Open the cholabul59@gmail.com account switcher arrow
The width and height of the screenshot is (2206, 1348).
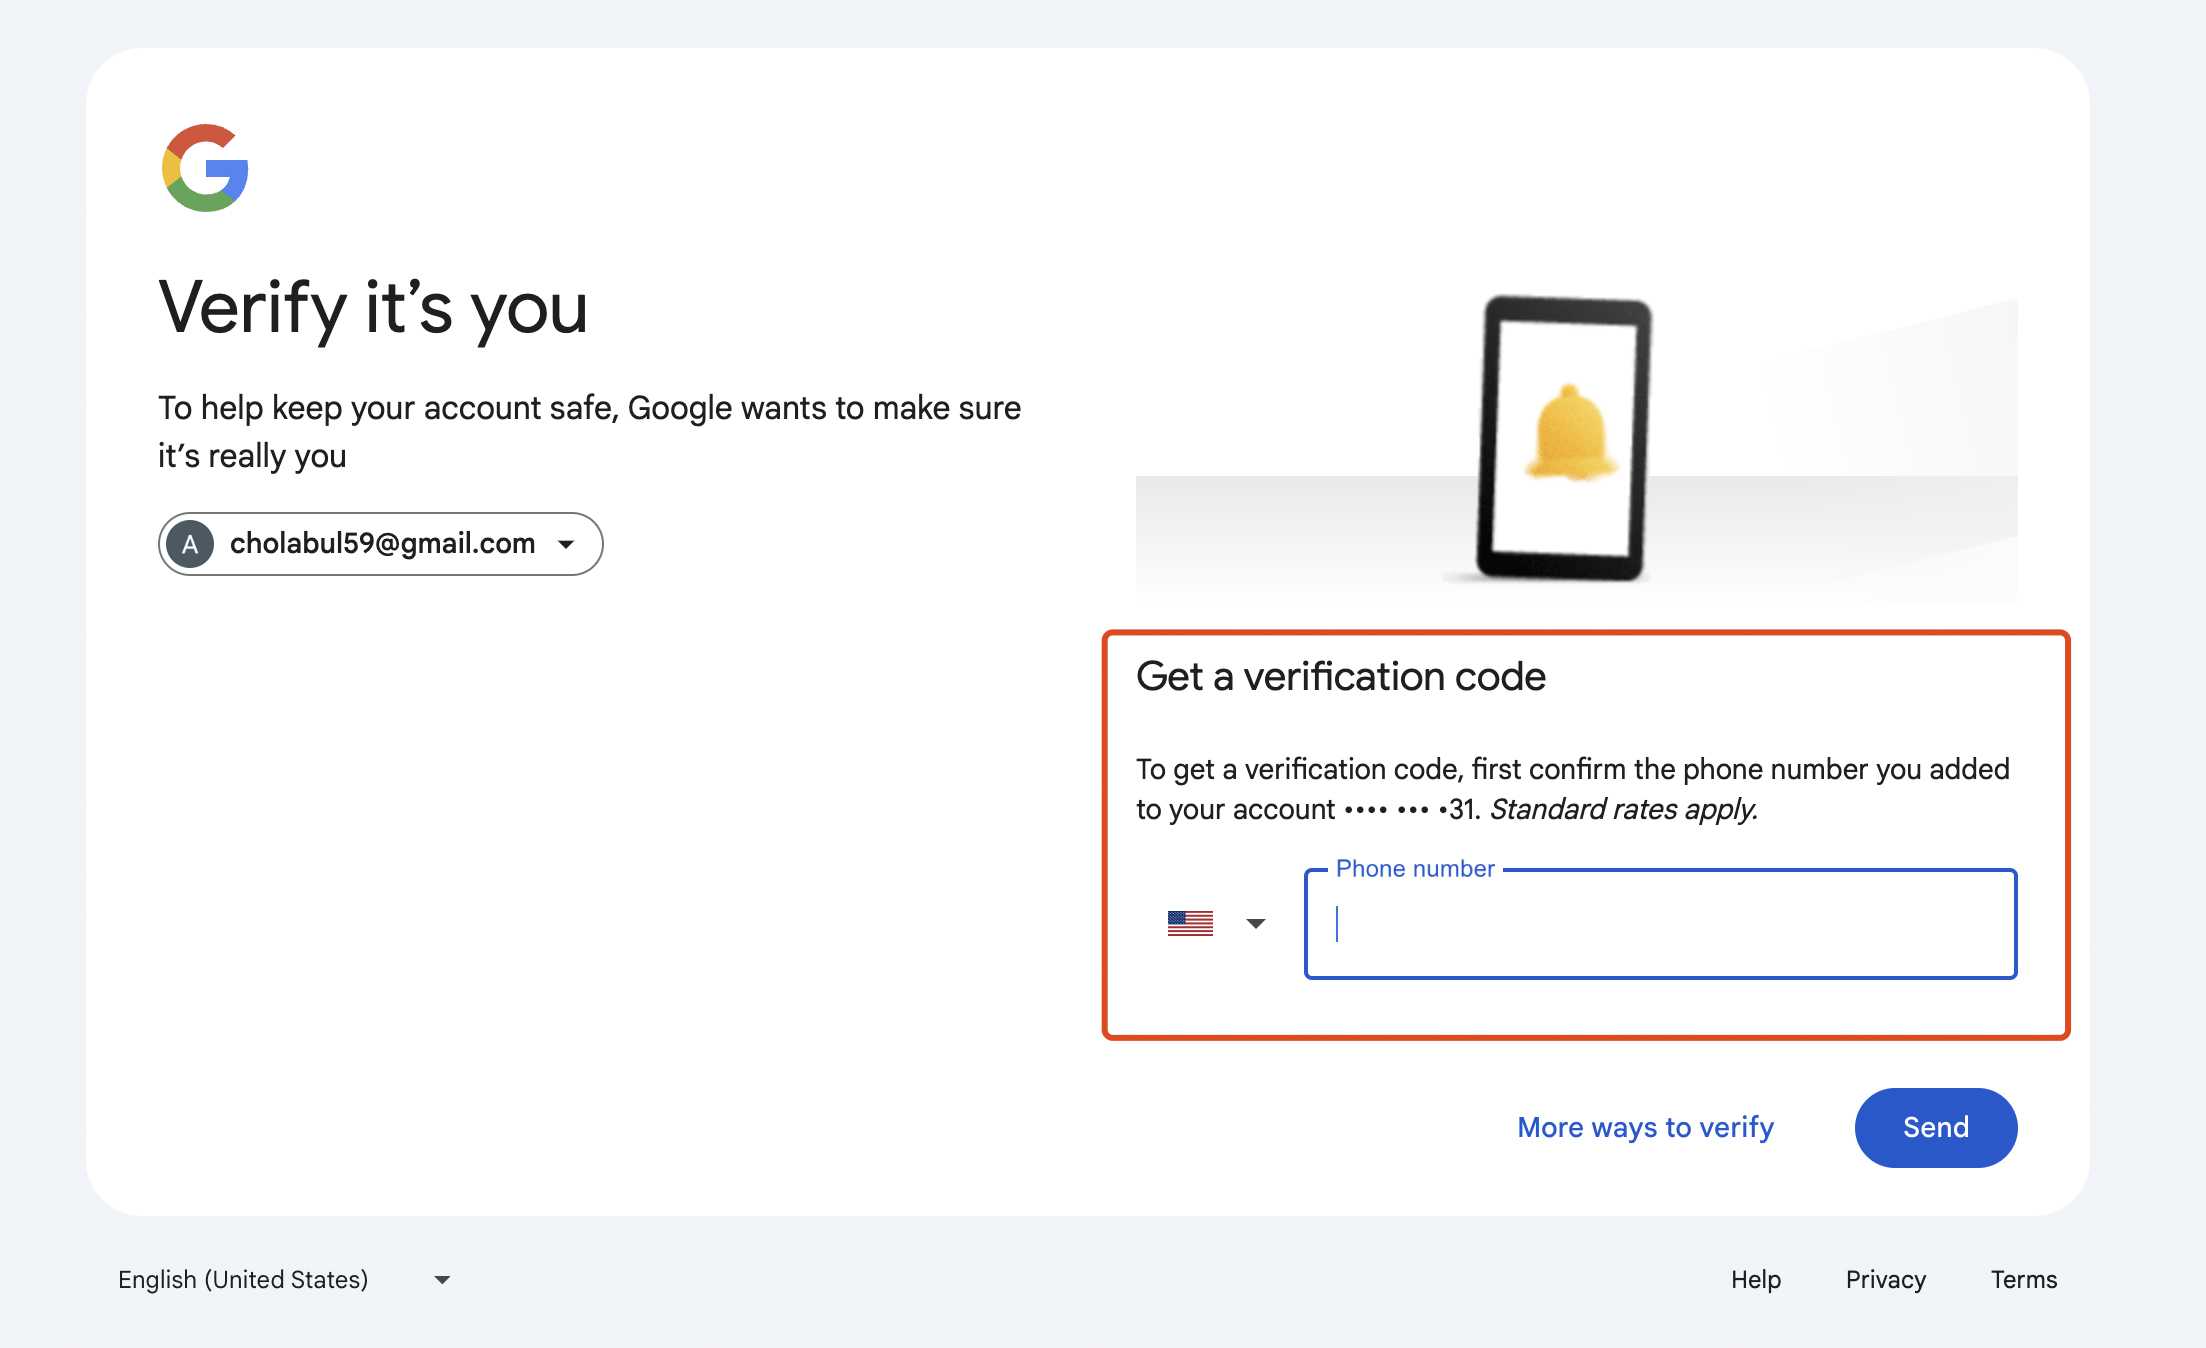(x=566, y=544)
